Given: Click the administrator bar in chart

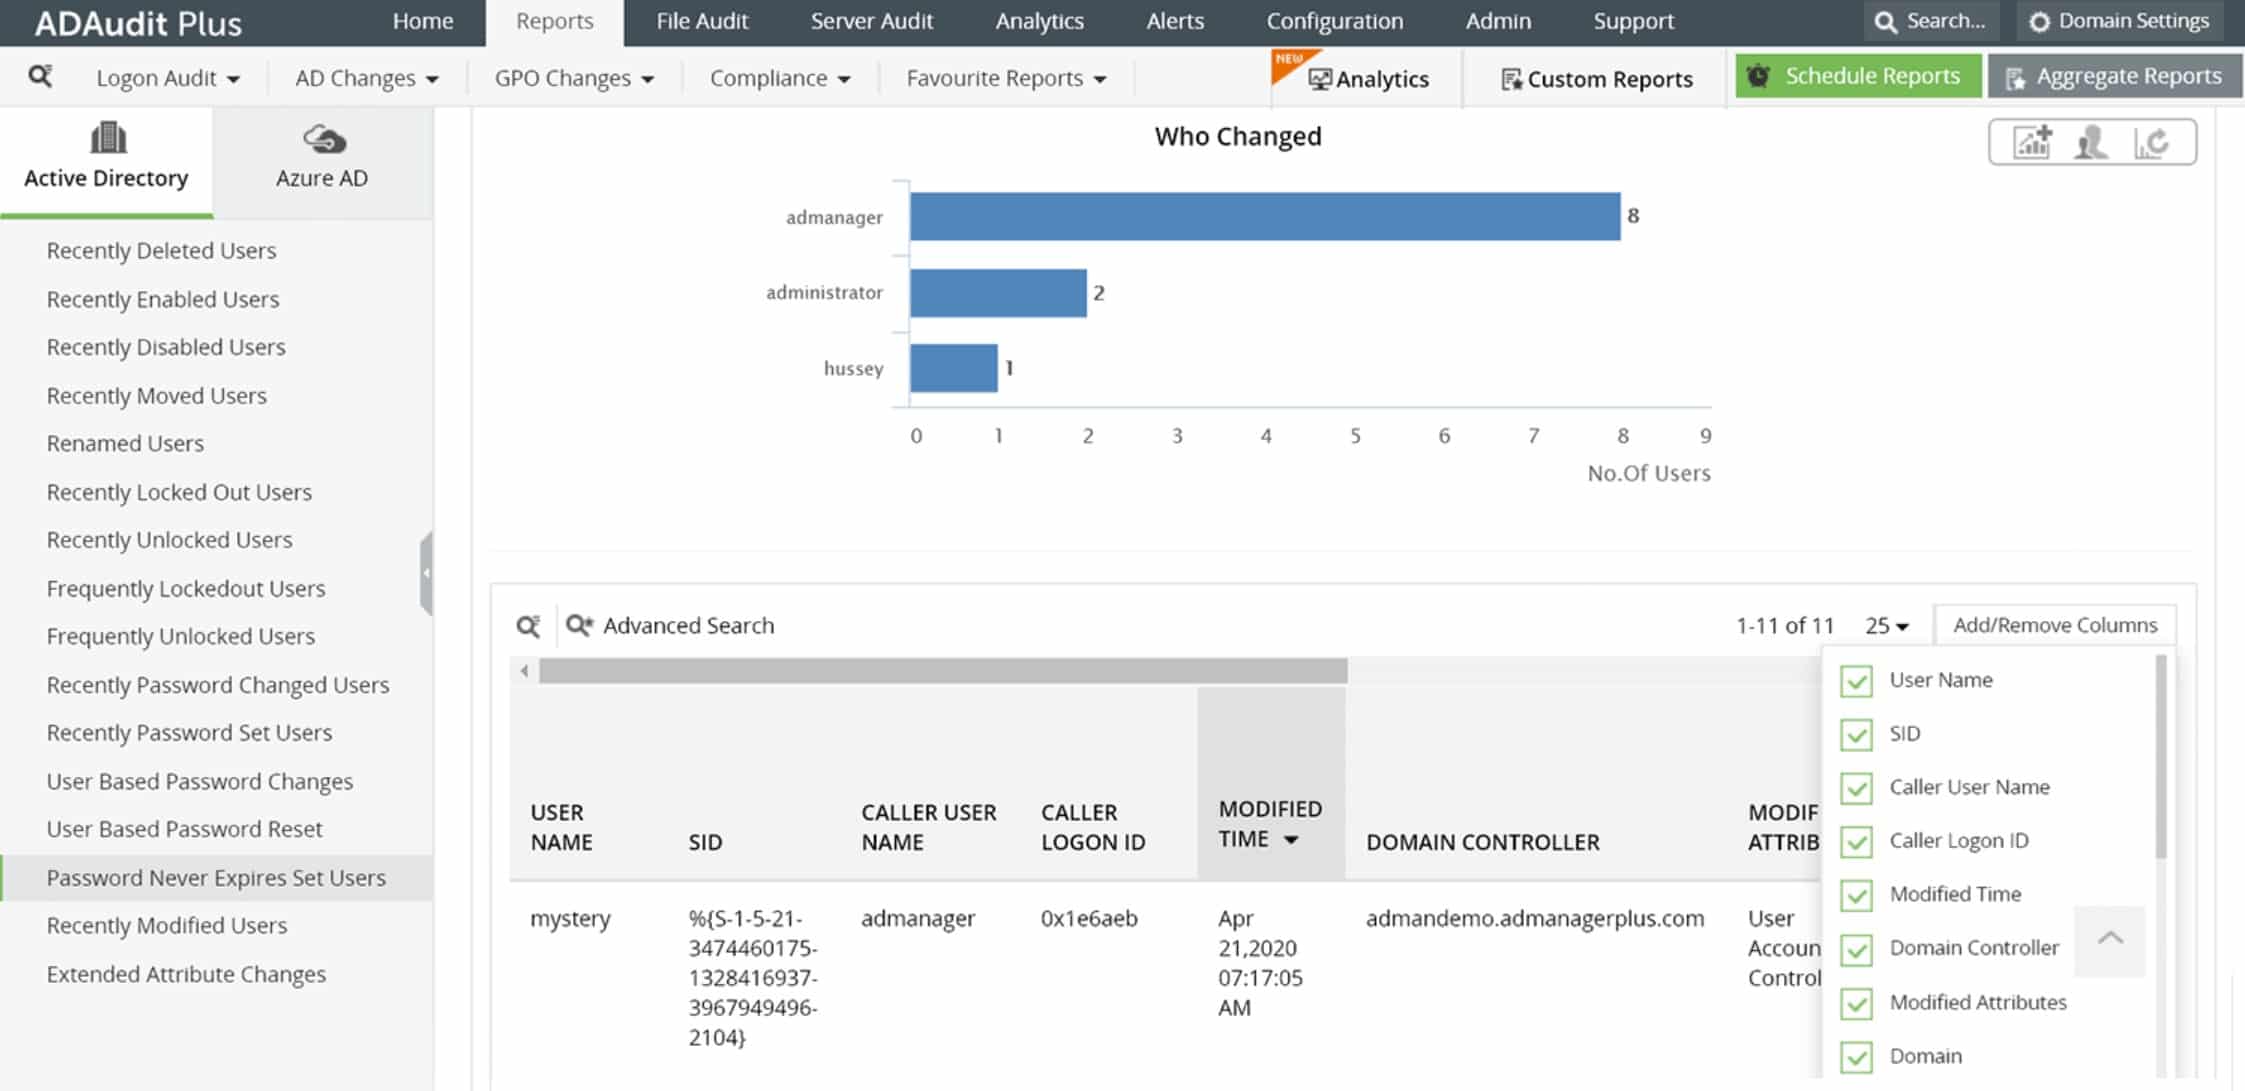Looking at the screenshot, I should pos(998,293).
